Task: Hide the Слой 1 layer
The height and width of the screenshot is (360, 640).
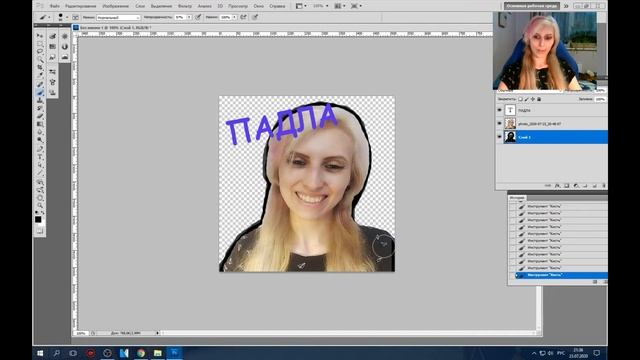Action: [500, 137]
